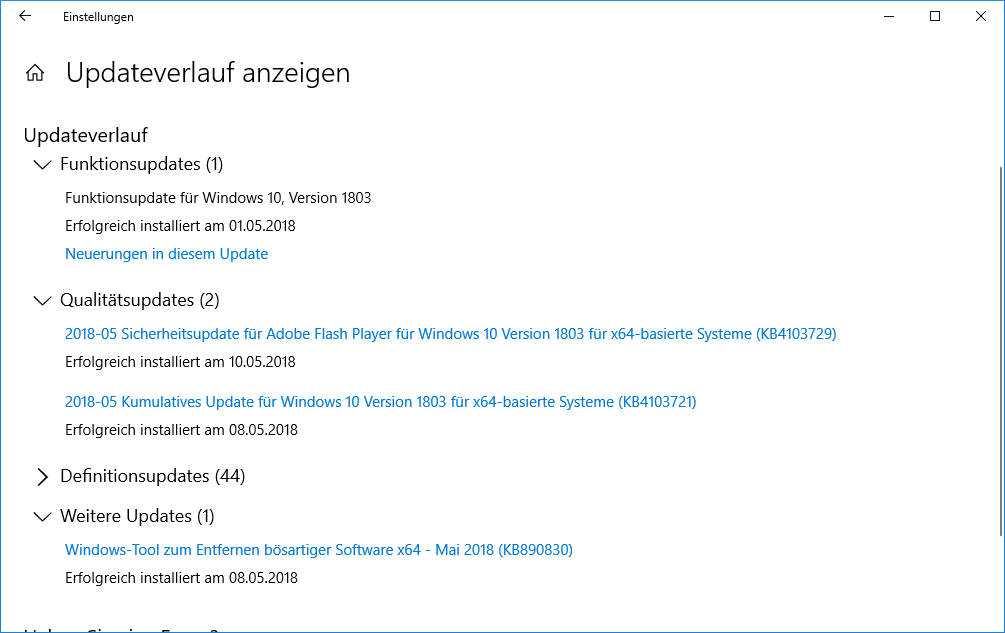The image size is (1005, 633).
Task: Expand the Definitionsupdates chevron
Action: (42, 477)
